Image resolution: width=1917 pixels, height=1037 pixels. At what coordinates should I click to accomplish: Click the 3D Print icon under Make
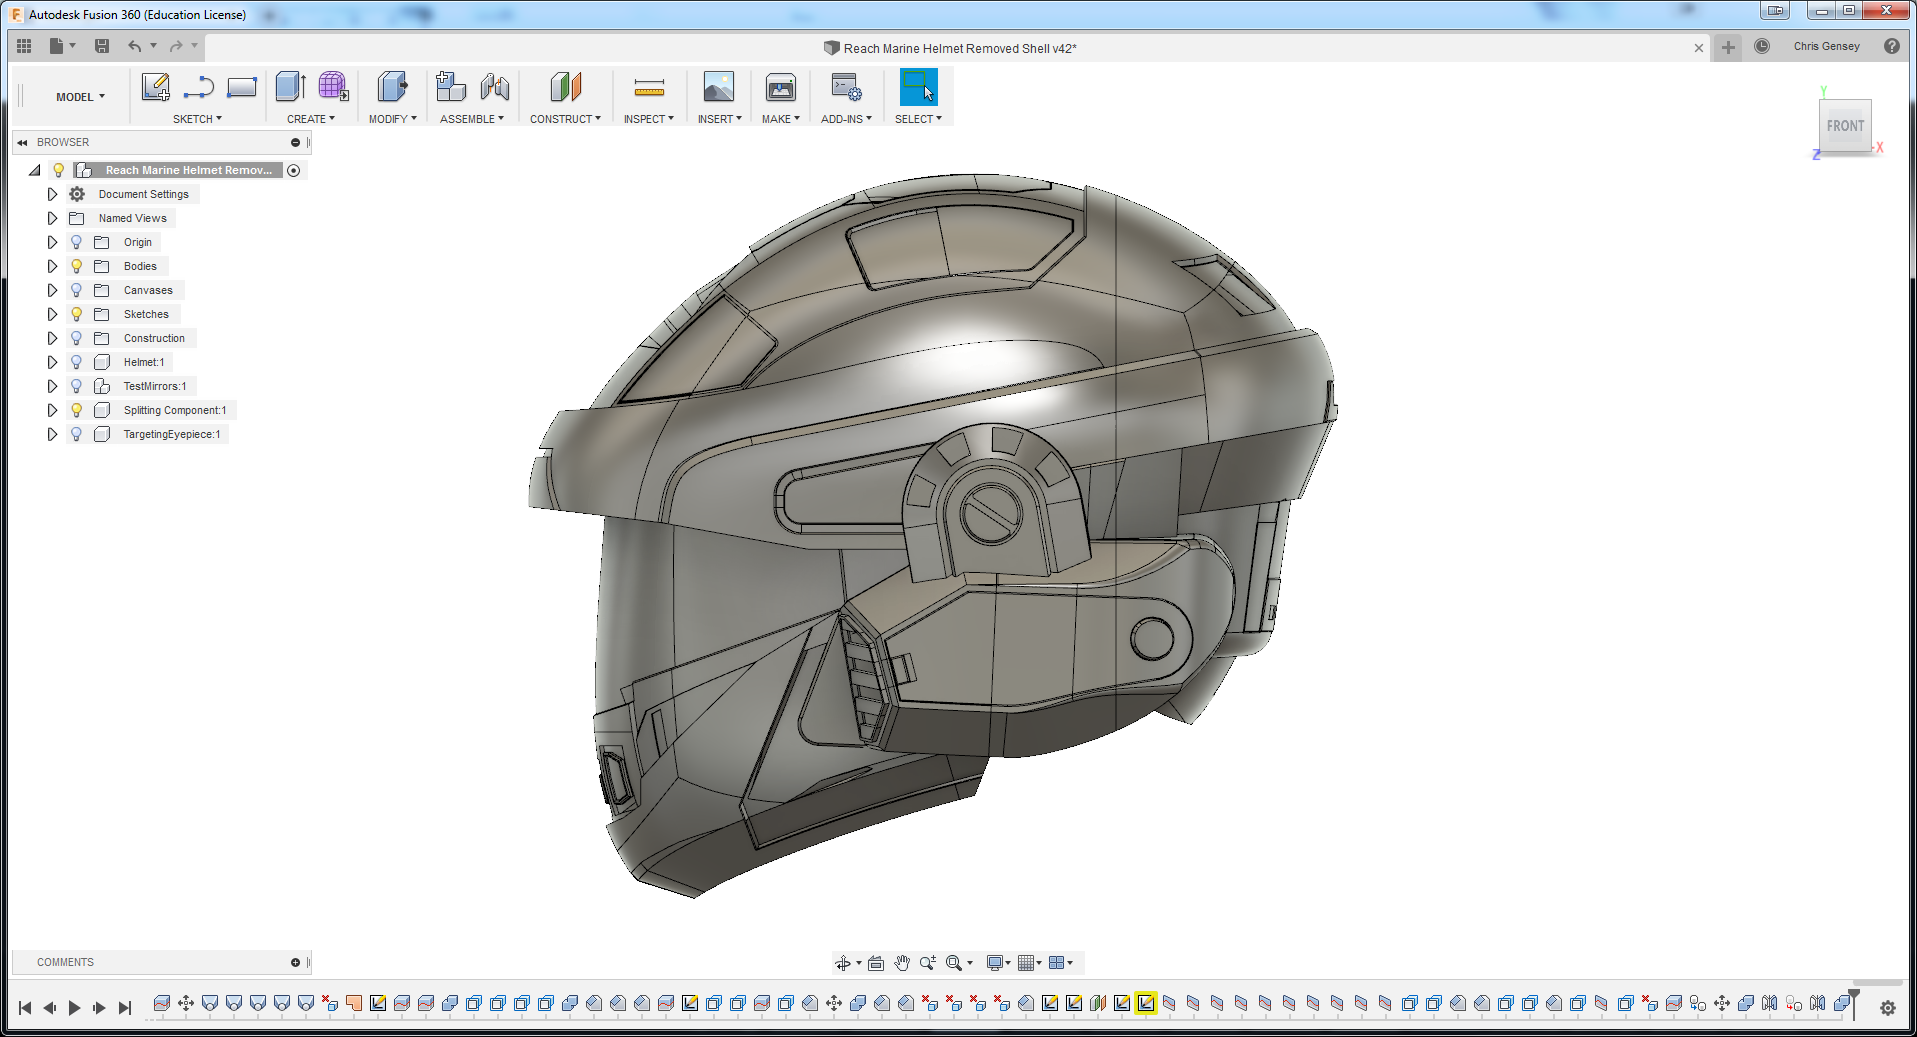(780, 89)
